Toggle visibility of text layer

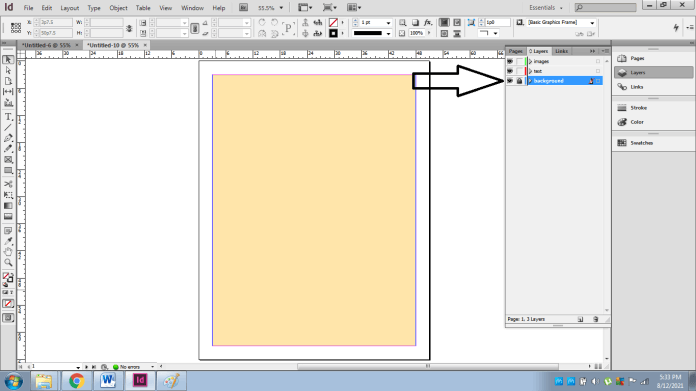click(510, 71)
